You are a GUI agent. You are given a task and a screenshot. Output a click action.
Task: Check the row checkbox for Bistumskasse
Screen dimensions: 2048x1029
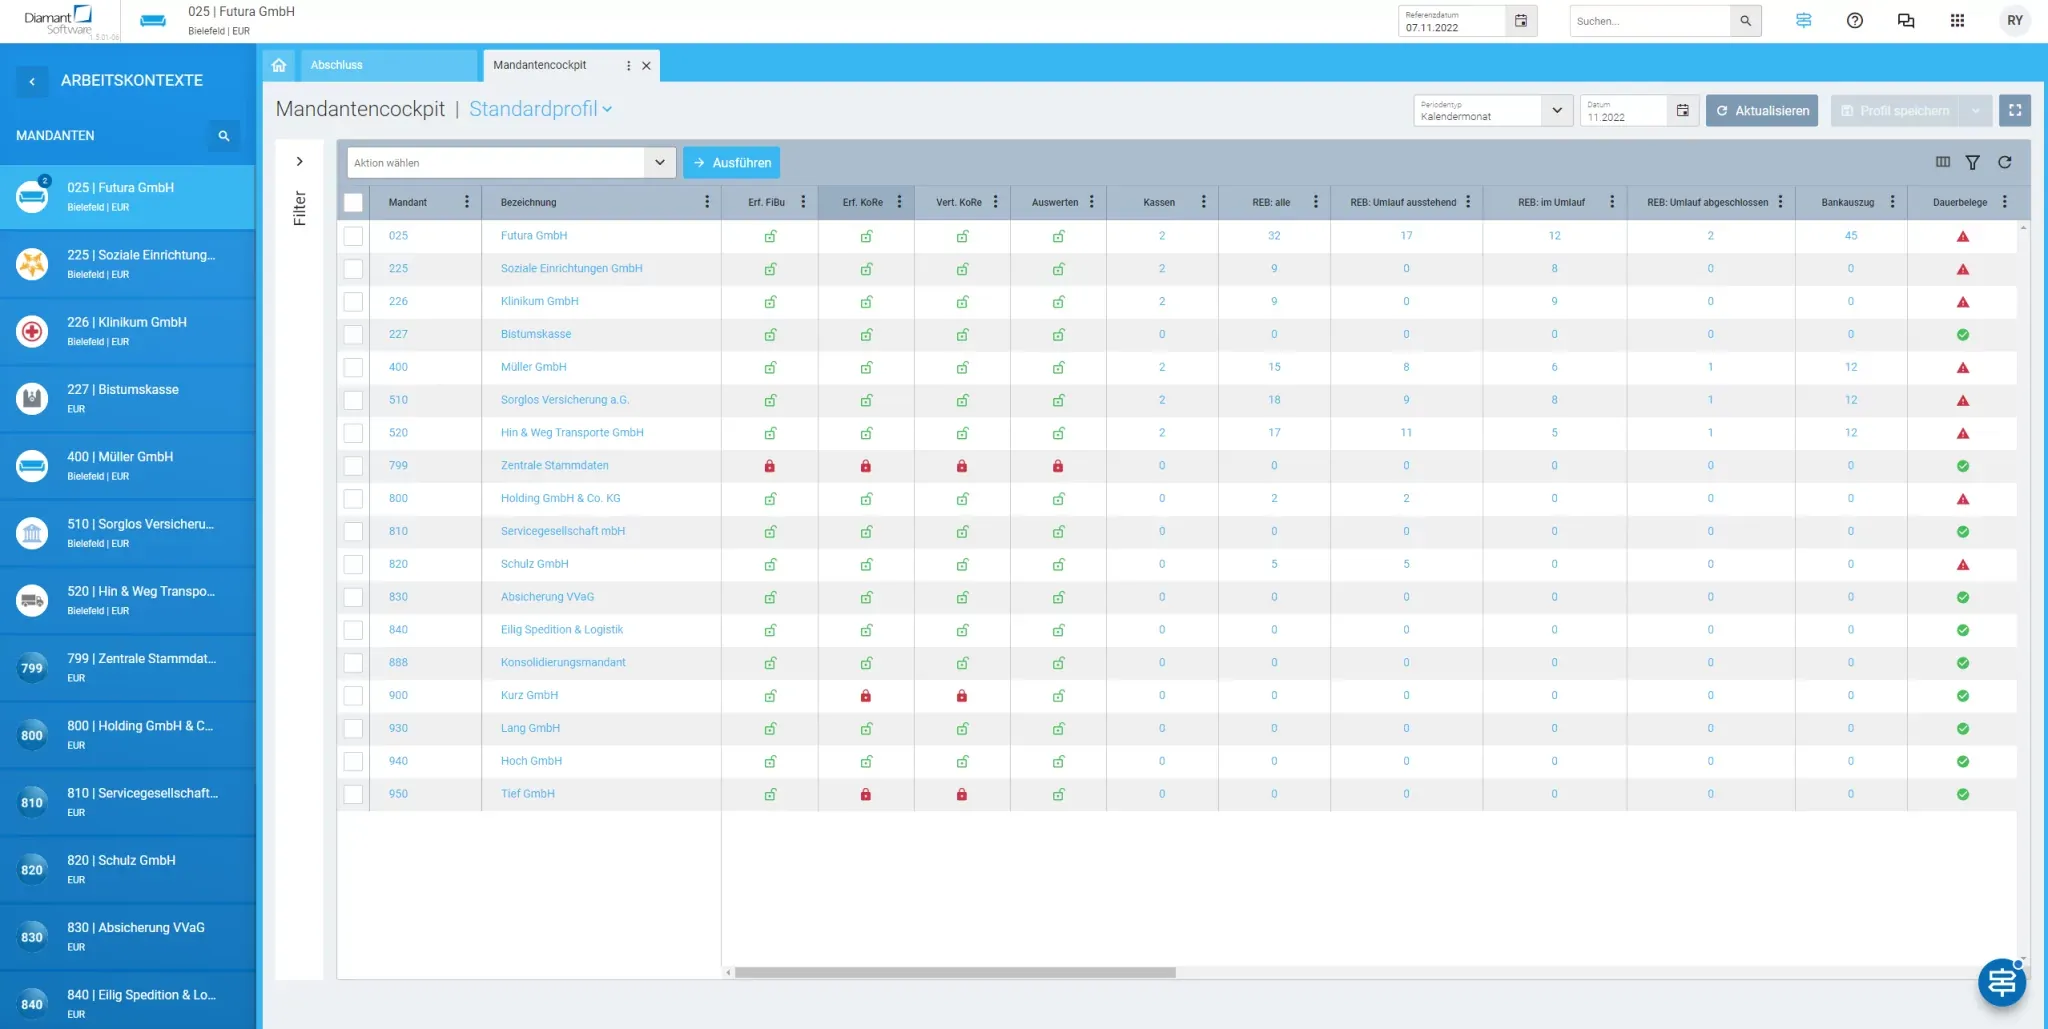pyautogui.click(x=353, y=335)
